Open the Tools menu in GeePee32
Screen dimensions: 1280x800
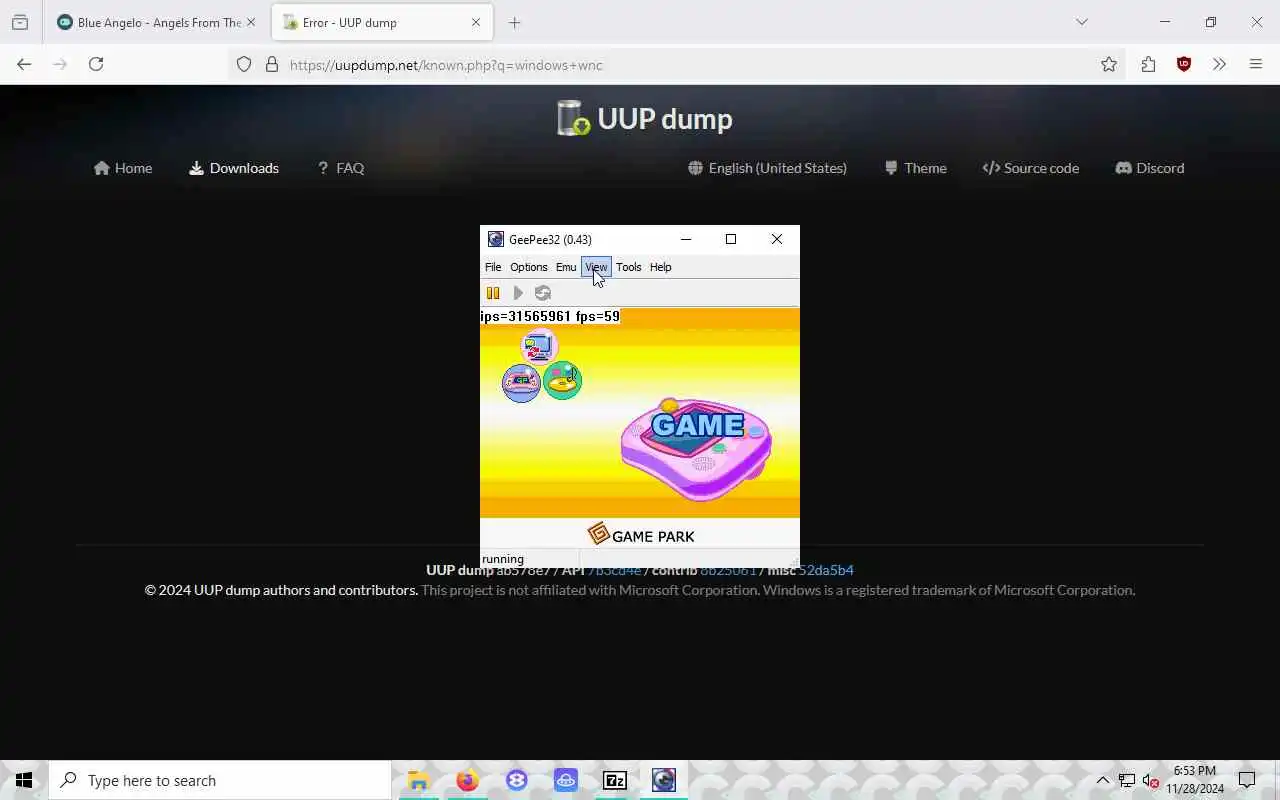(x=629, y=267)
